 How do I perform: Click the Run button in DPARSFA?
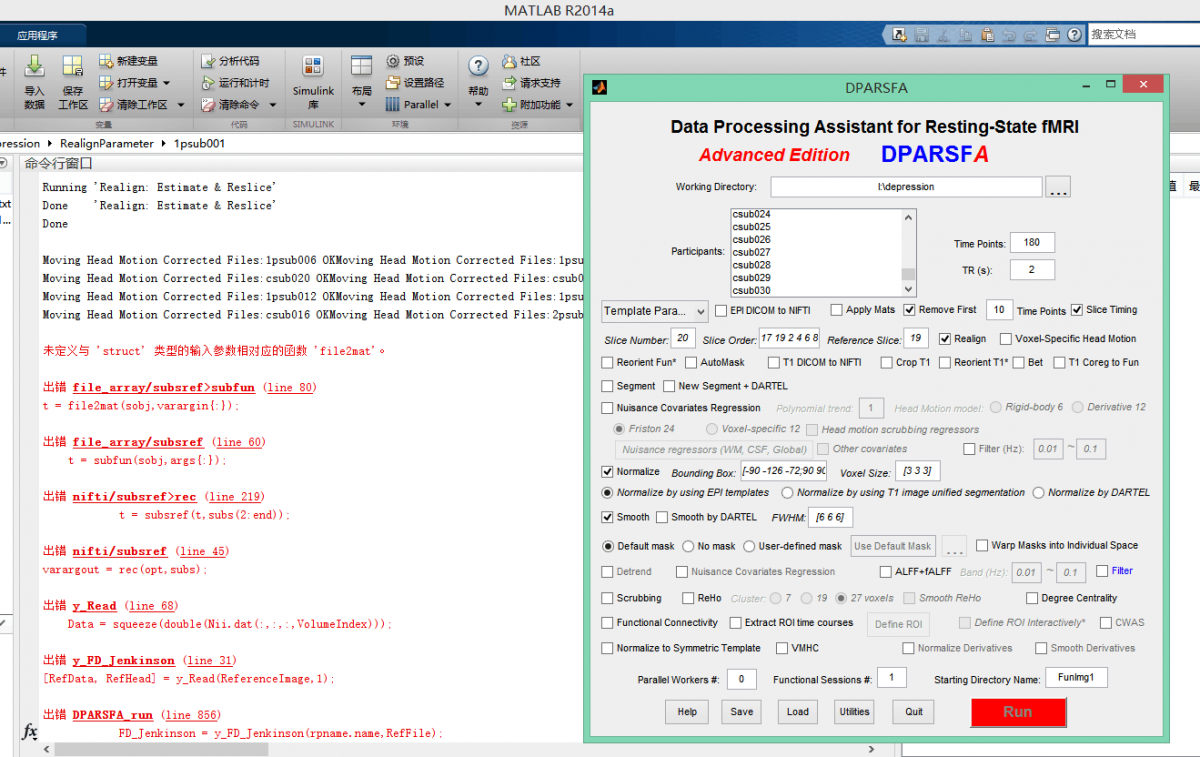coord(1018,712)
